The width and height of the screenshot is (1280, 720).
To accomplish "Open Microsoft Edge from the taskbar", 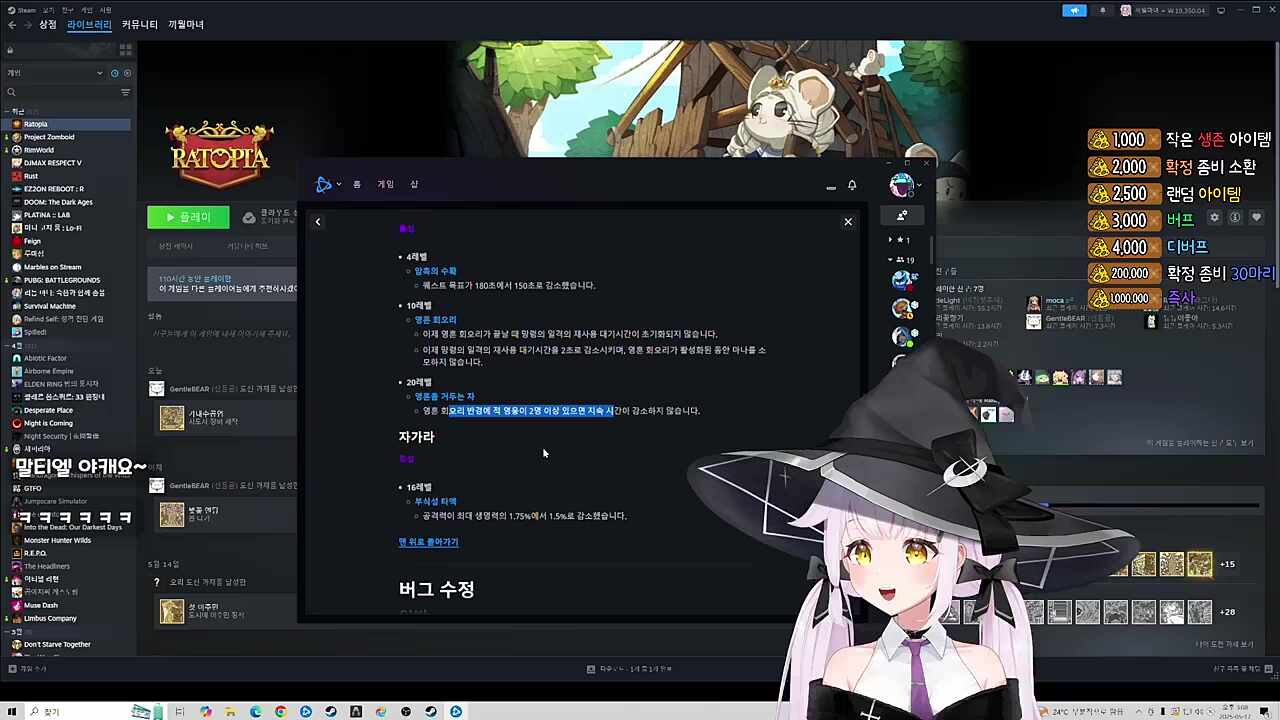I will [255, 712].
